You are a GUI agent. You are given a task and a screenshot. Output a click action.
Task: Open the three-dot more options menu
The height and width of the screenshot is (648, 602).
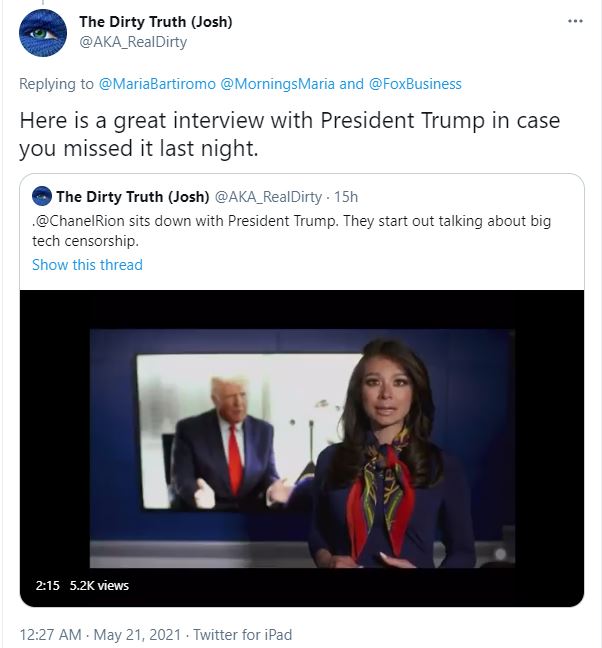coord(575,21)
